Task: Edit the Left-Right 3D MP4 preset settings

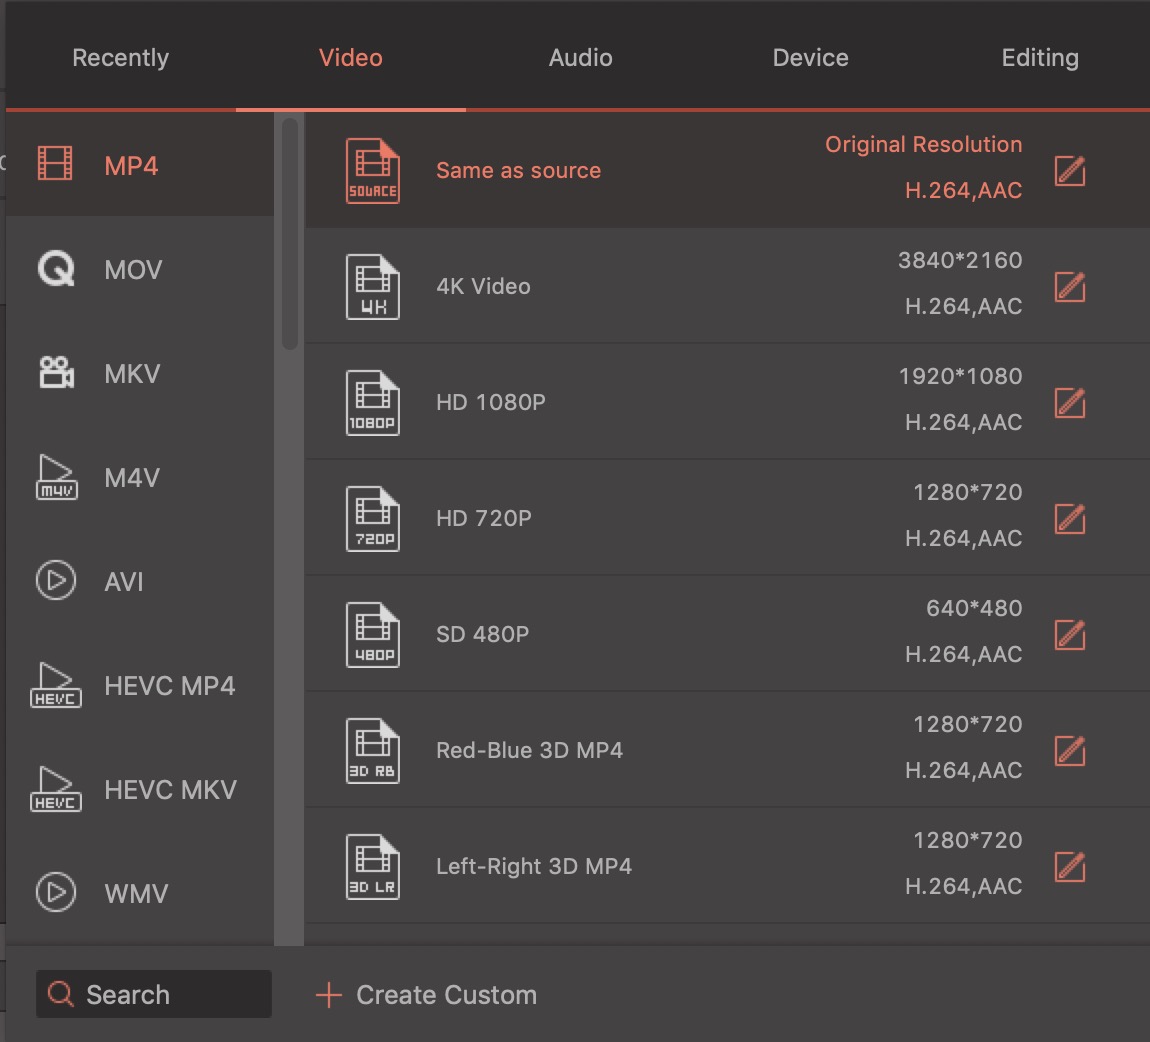Action: [x=1070, y=866]
